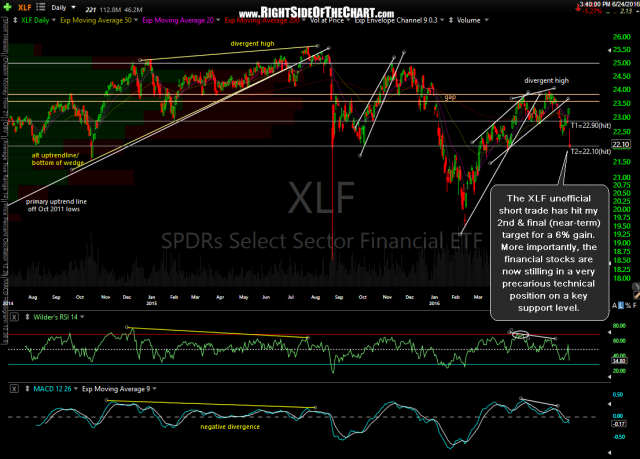Image resolution: width=640 pixels, height=459 pixels.
Task: Click the T1=22.90(hit) target label
Action: click(591, 125)
